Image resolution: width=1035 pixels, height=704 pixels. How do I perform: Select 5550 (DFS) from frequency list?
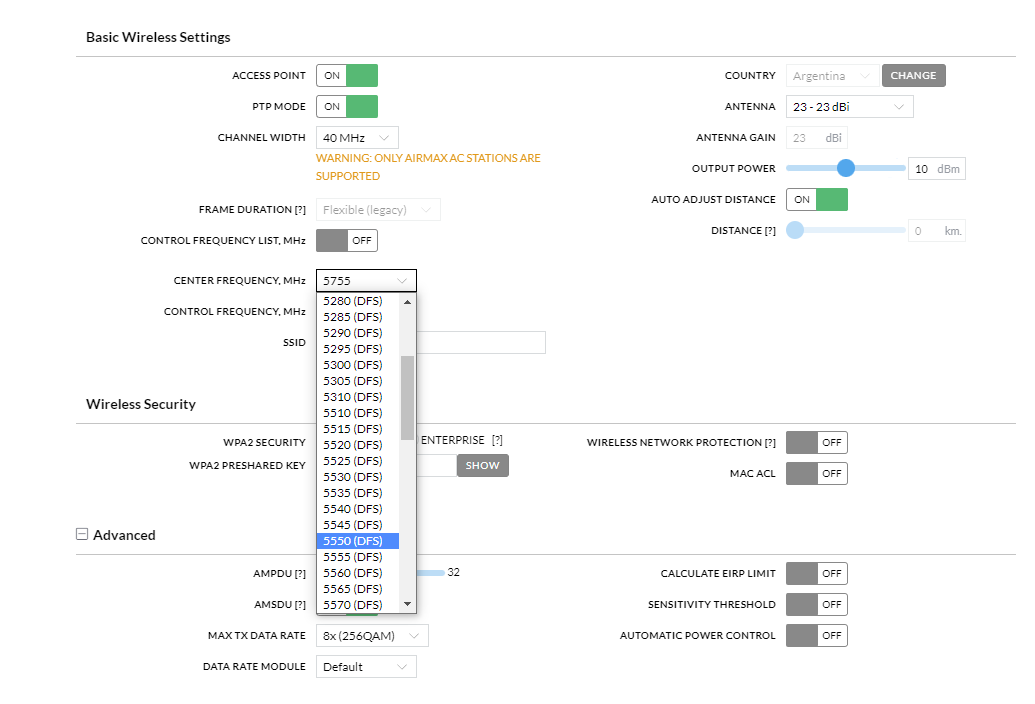point(357,541)
